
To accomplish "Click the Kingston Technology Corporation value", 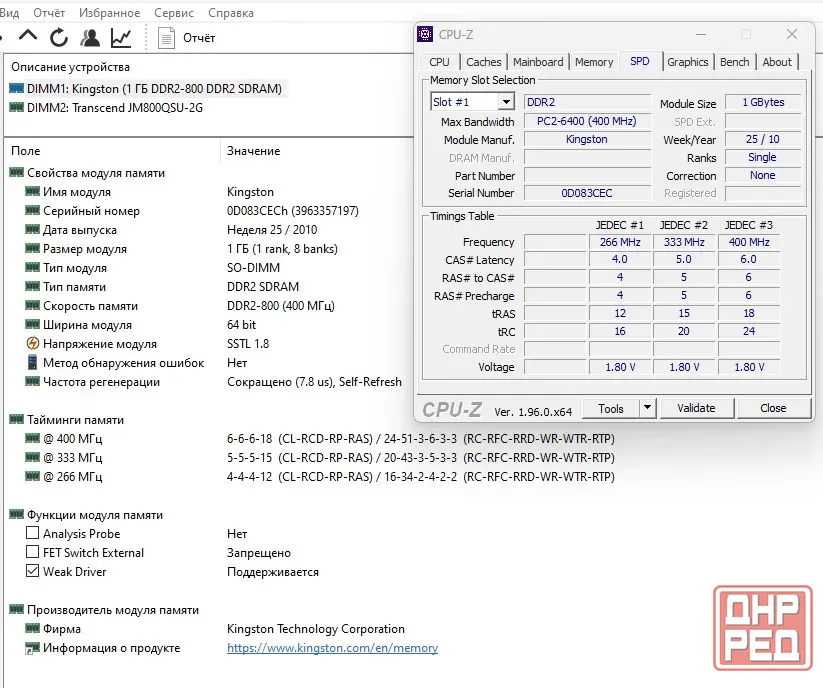I will tap(315, 629).
